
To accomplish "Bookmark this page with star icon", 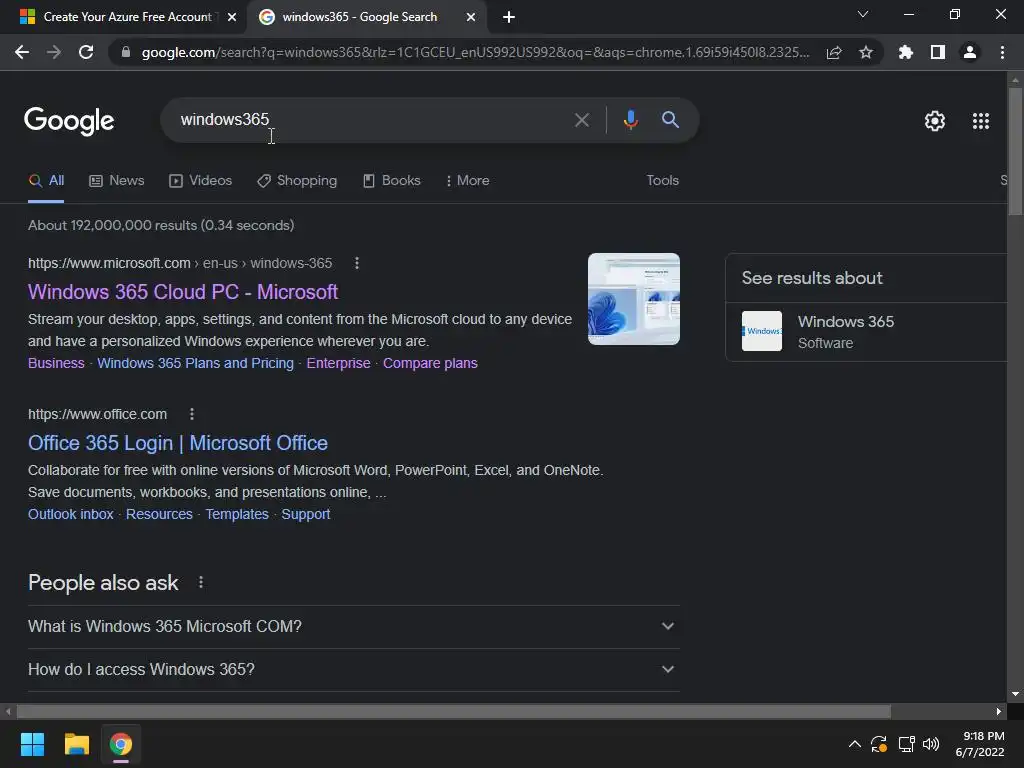I will tap(866, 52).
